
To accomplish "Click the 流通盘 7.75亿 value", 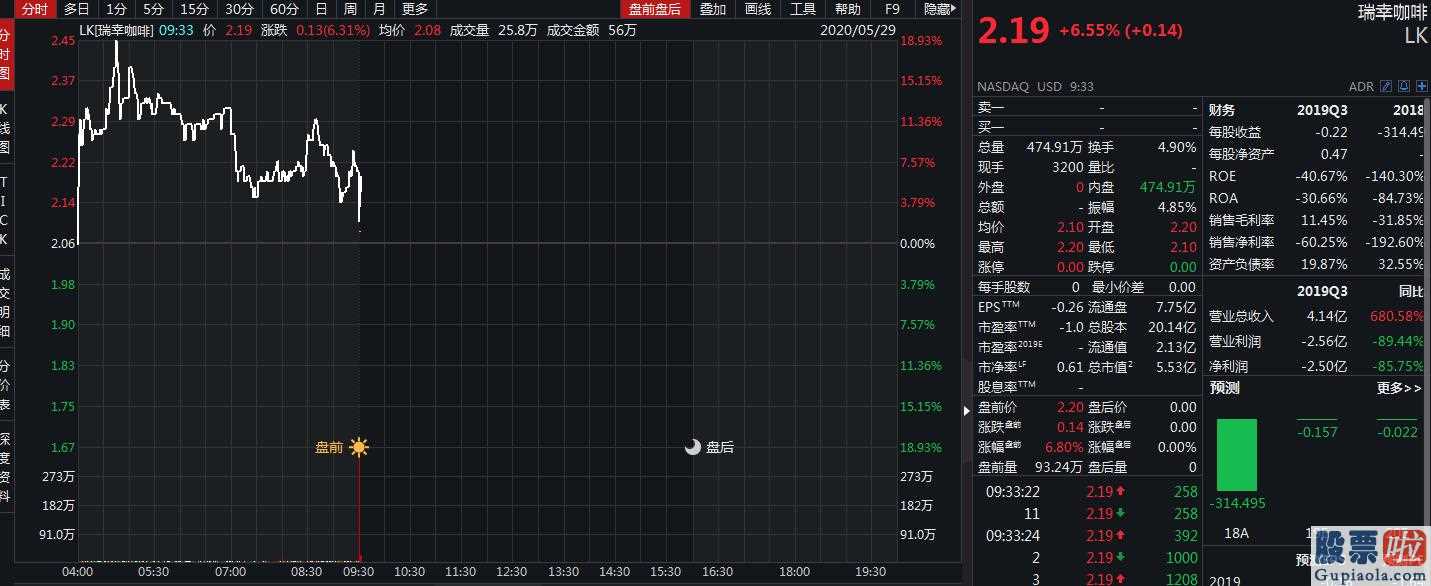I will 1176,307.
